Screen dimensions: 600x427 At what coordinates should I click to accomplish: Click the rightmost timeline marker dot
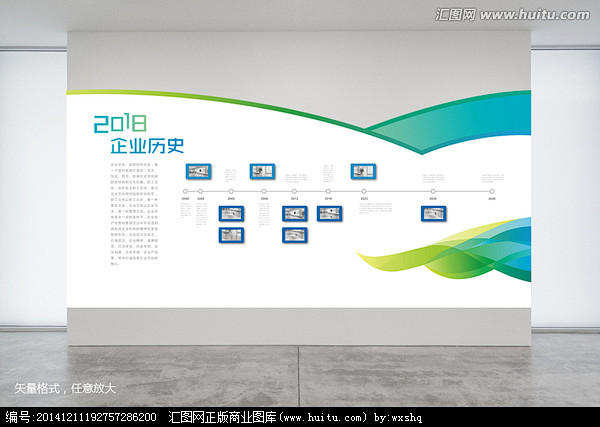(492, 191)
